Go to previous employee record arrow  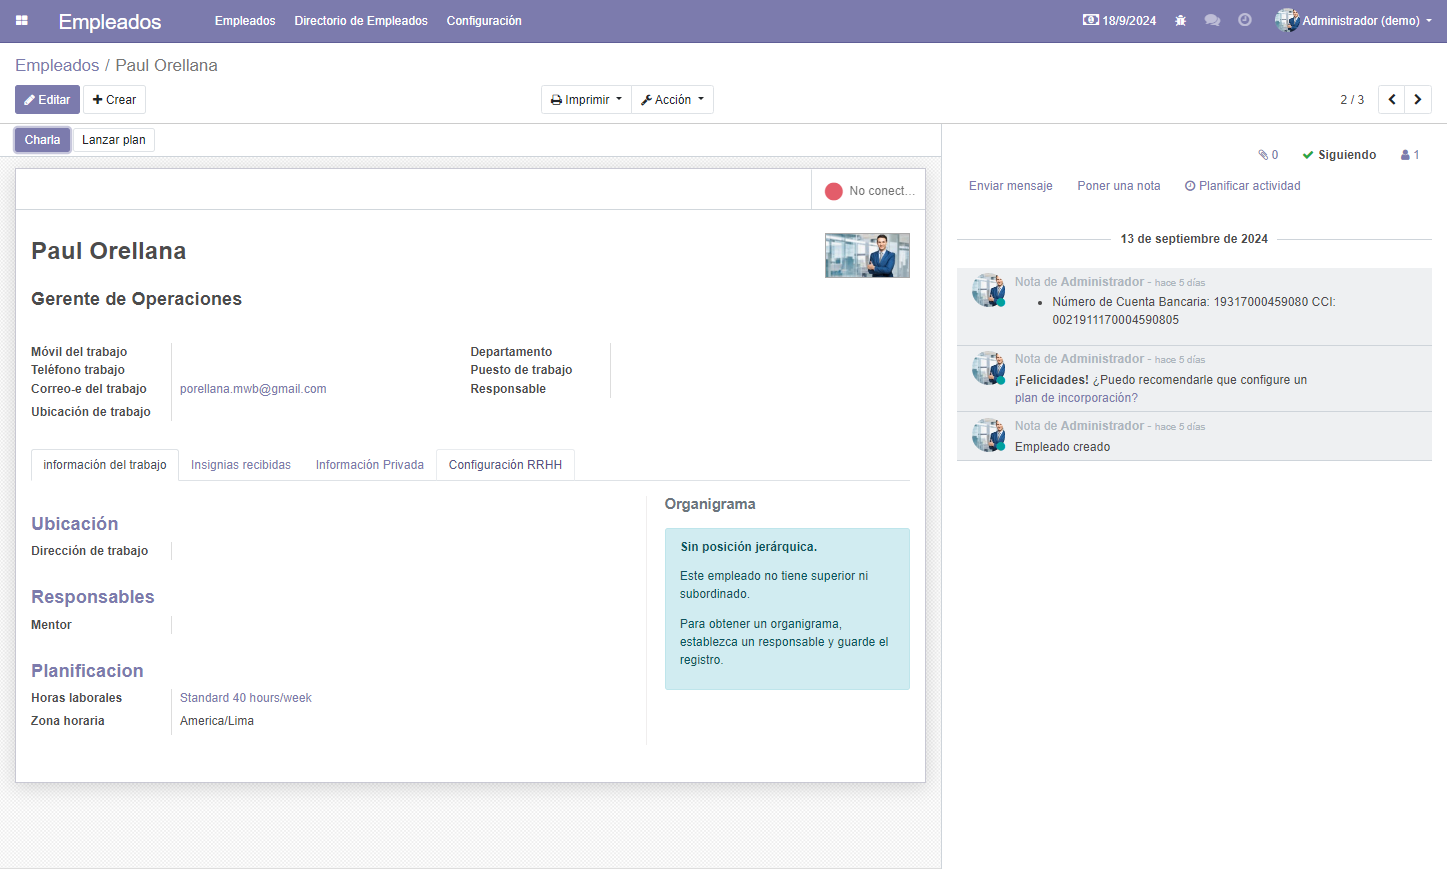tap(1391, 100)
